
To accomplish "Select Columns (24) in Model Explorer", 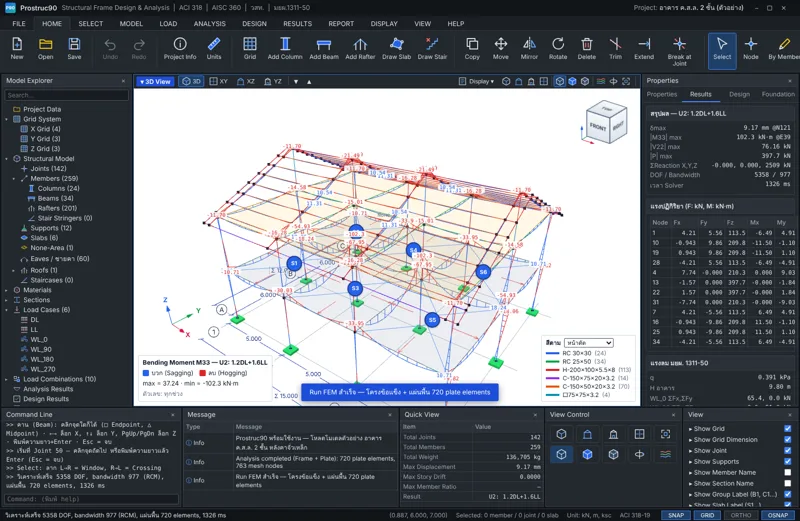I will pos(58,188).
